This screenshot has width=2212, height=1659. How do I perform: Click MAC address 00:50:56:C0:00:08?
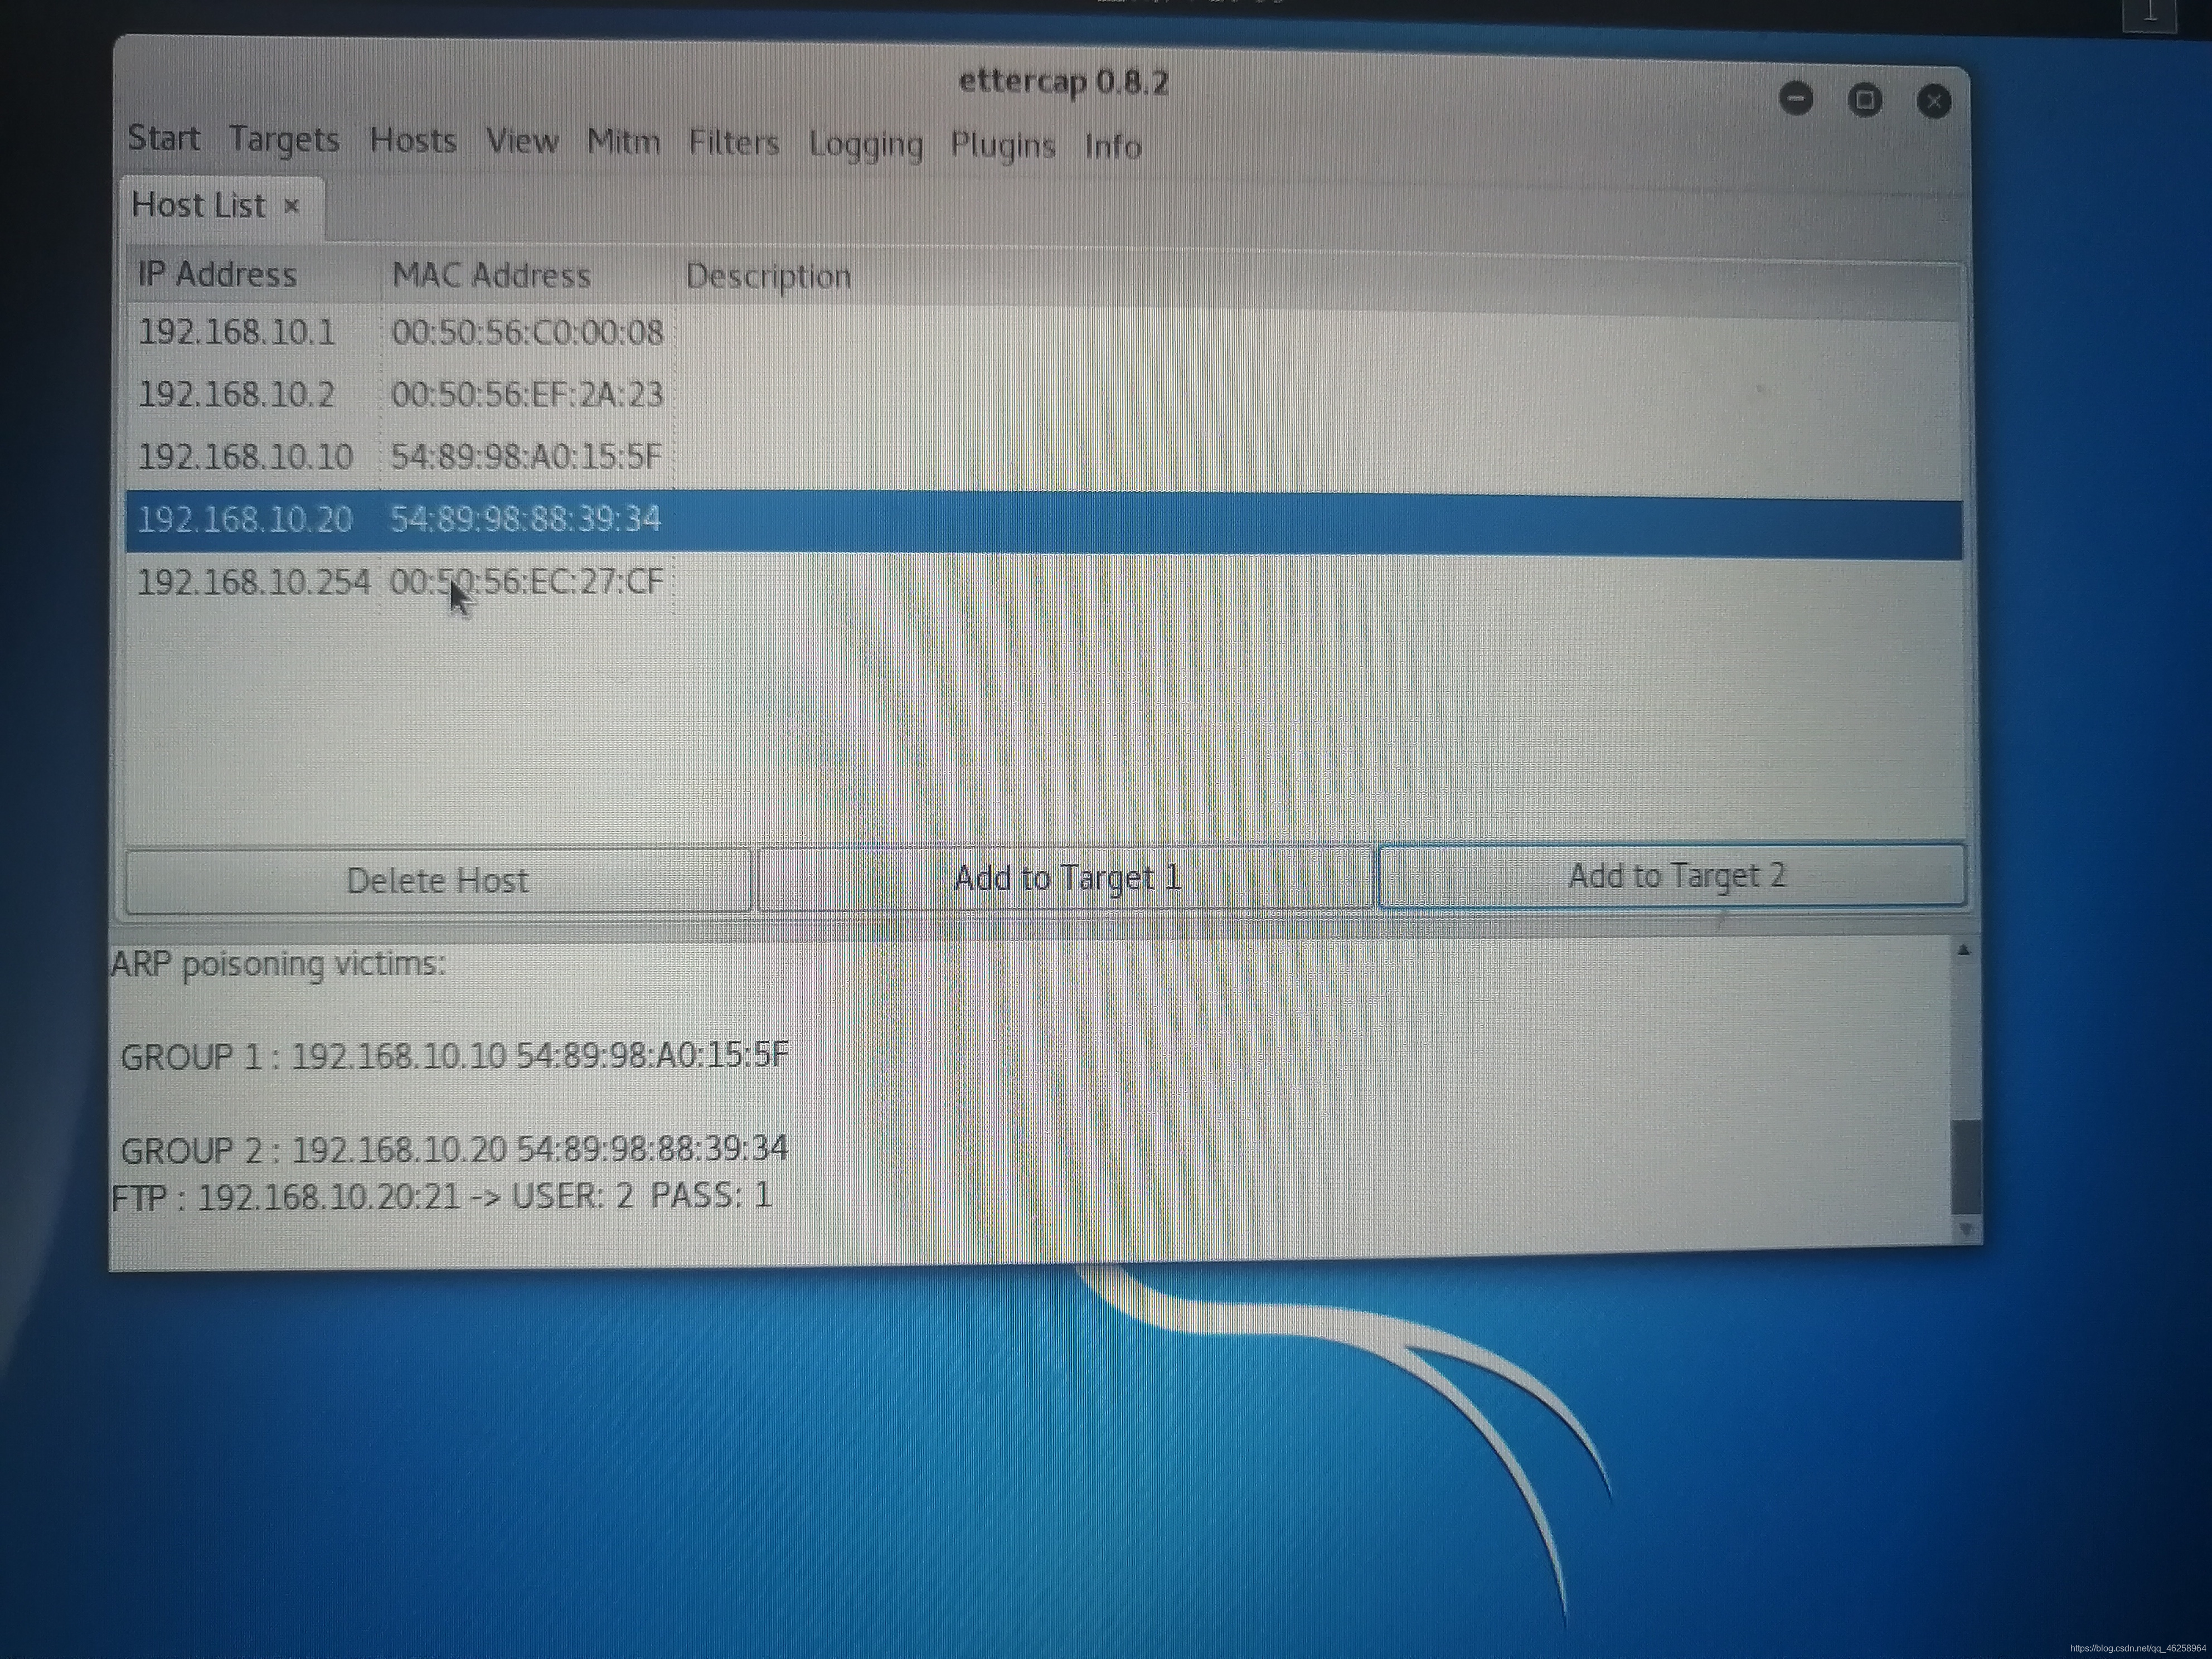[x=527, y=332]
